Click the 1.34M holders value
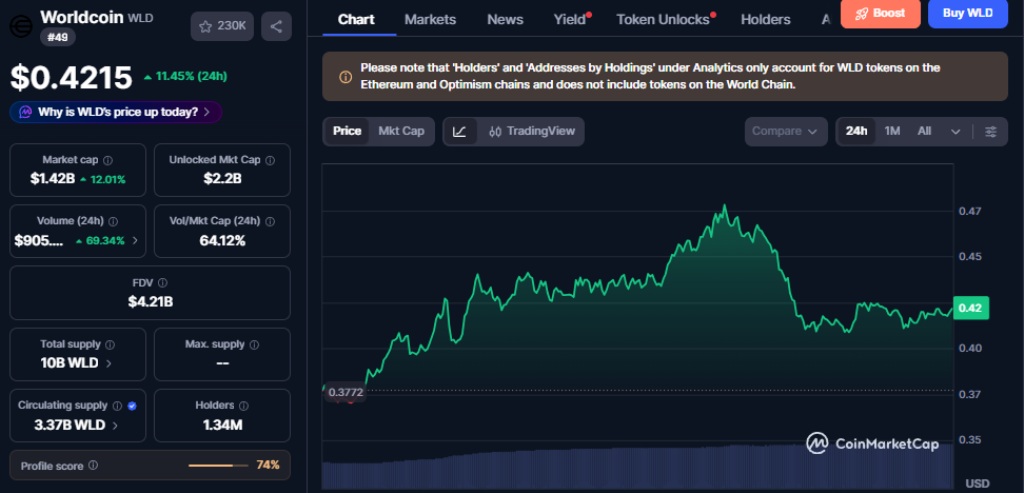 click(x=222, y=425)
